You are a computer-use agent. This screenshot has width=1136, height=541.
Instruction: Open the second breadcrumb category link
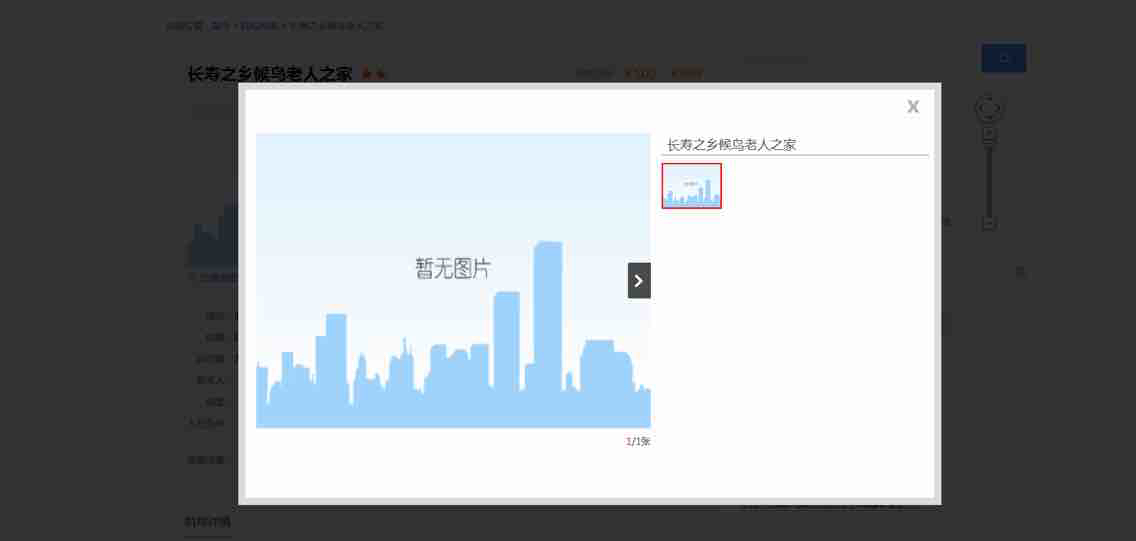[258, 25]
